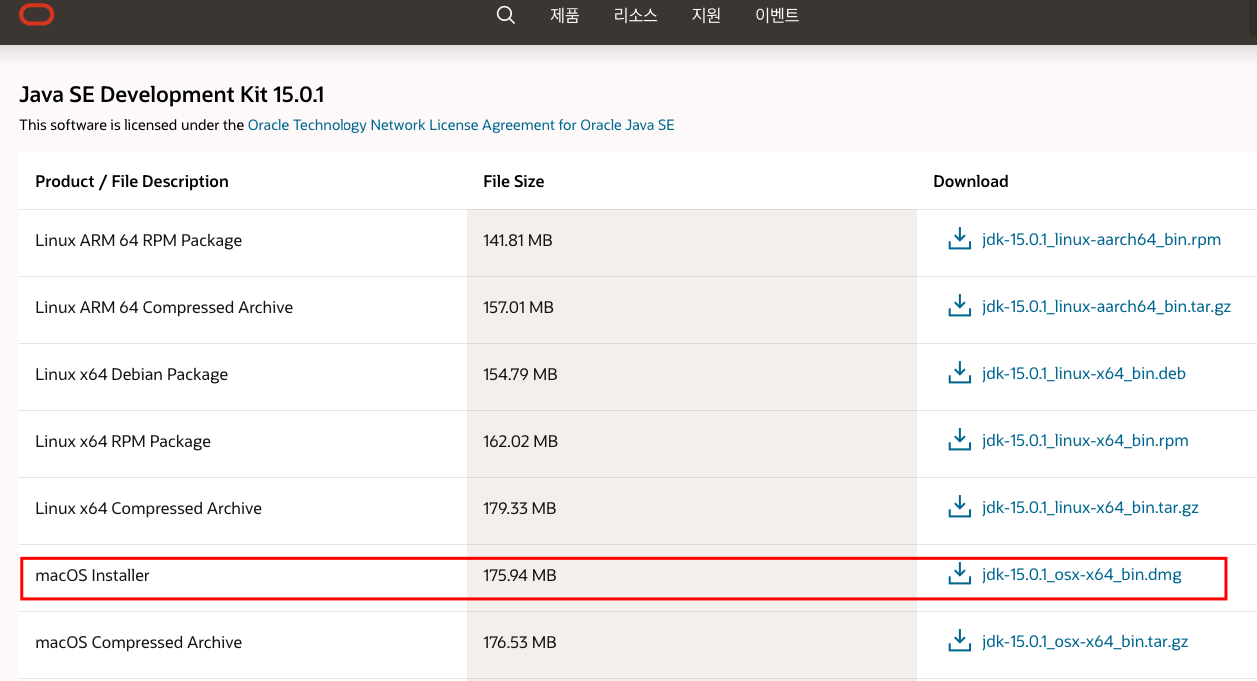
Task: Click the 176.53 MB file size
Action: click(520, 642)
